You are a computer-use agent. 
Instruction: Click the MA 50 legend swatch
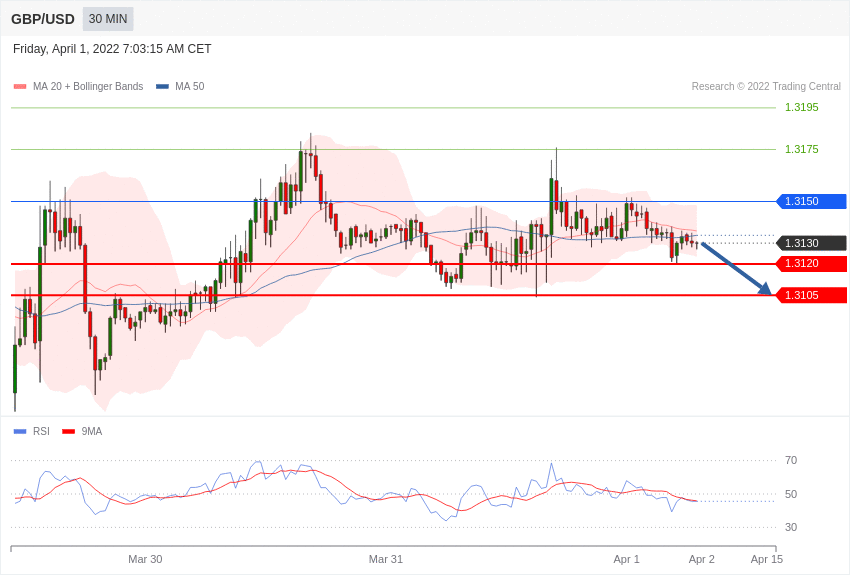coord(163,87)
